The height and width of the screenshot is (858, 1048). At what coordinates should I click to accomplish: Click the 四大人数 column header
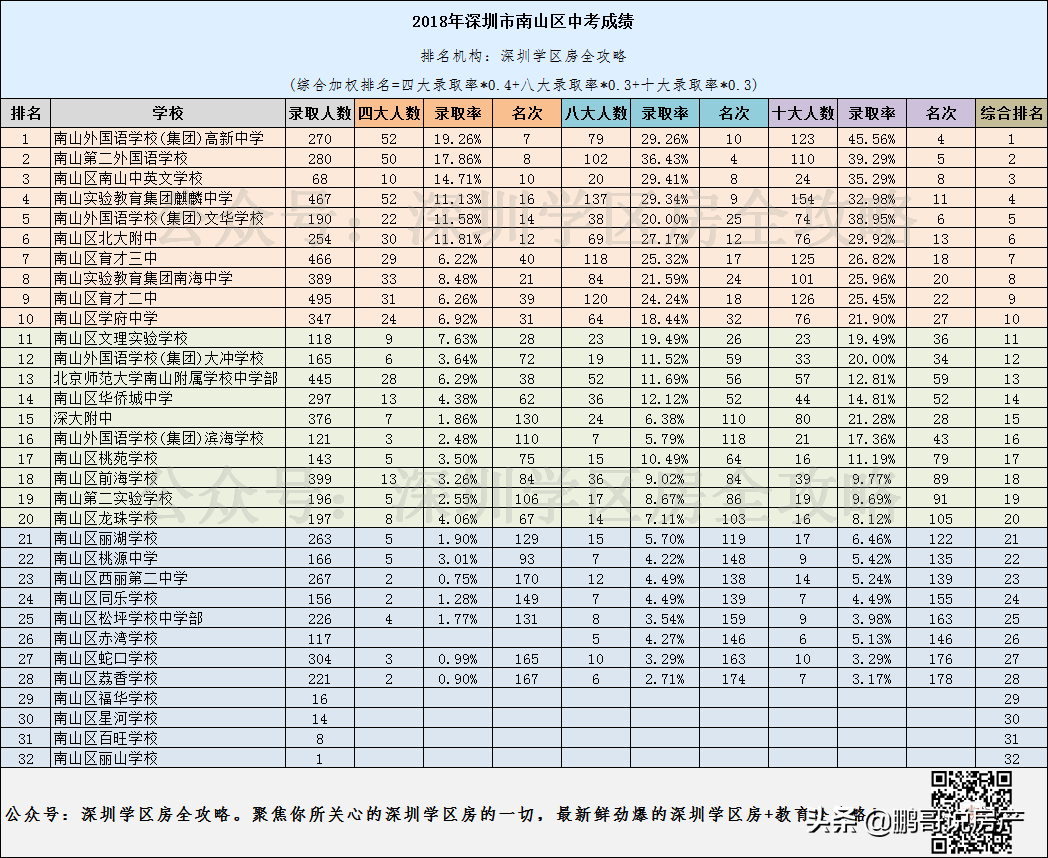click(x=389, y=113)
